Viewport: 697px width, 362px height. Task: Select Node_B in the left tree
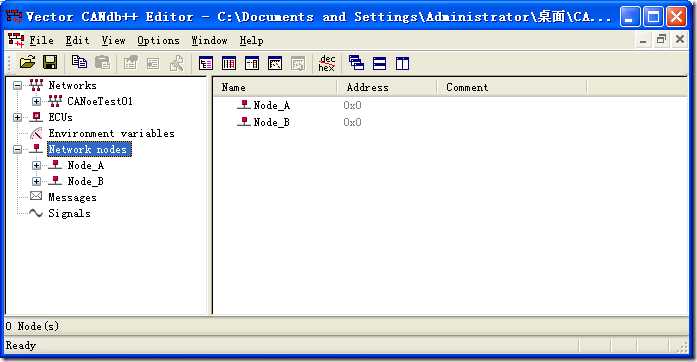click(x=85, y=181)
